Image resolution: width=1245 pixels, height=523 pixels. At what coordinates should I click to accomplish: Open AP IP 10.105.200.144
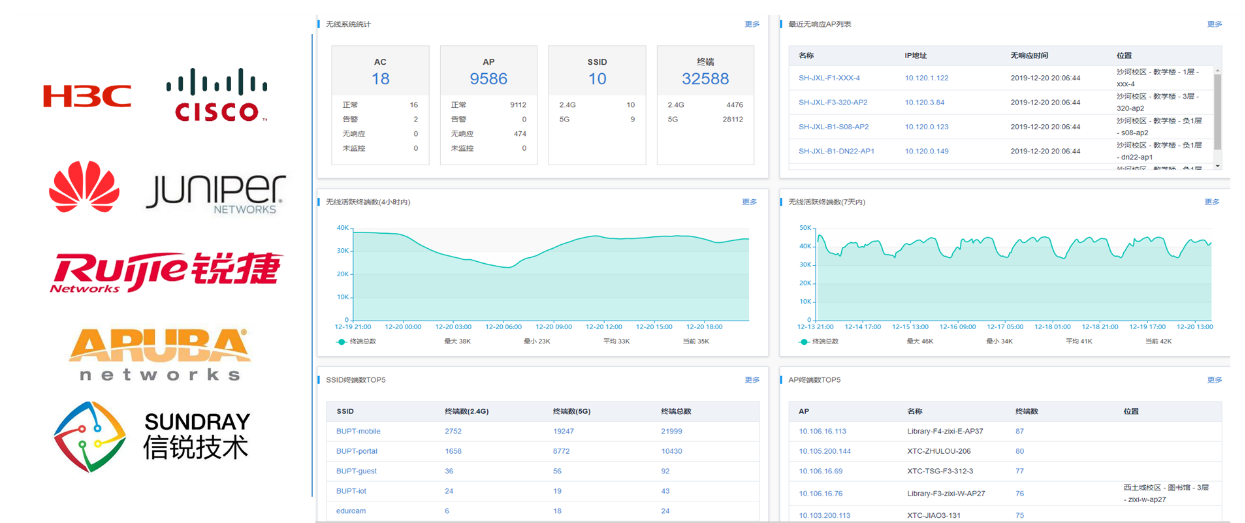[x=824, y=451]
